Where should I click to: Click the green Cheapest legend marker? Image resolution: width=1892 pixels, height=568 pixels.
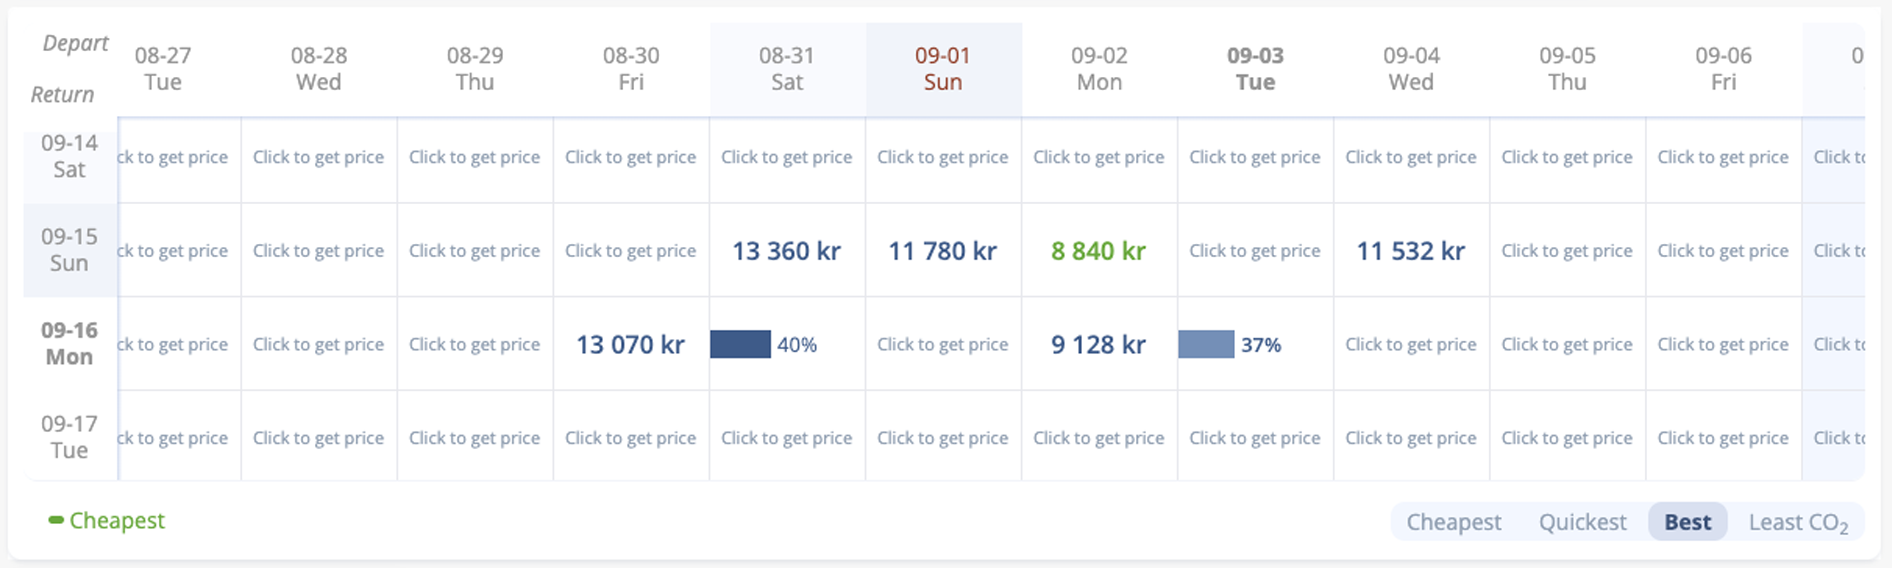[x=57, y=520]
